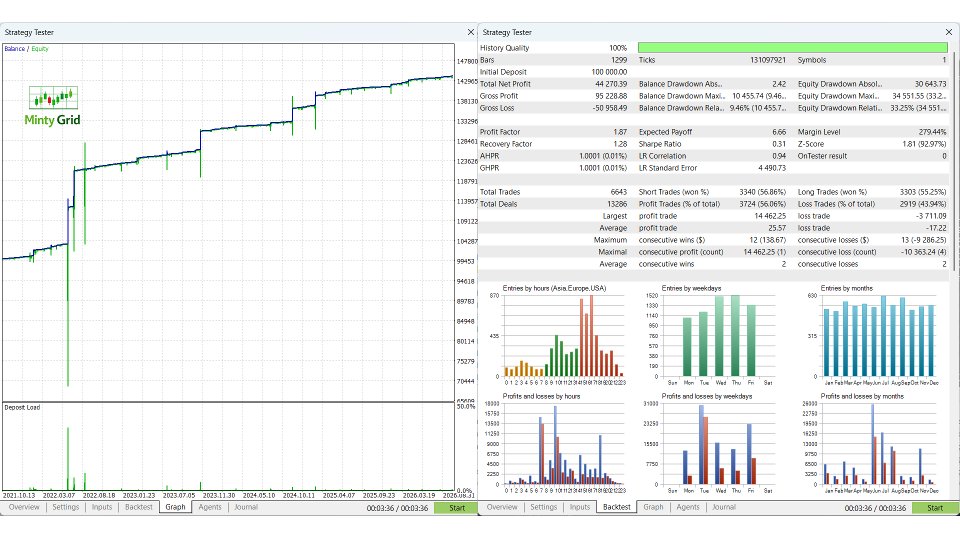Viewport: 960px width, 540px height.
Task: Click Sharpe Ratio value 0.31
Action: pyautogui.click(x=779, y=144)
